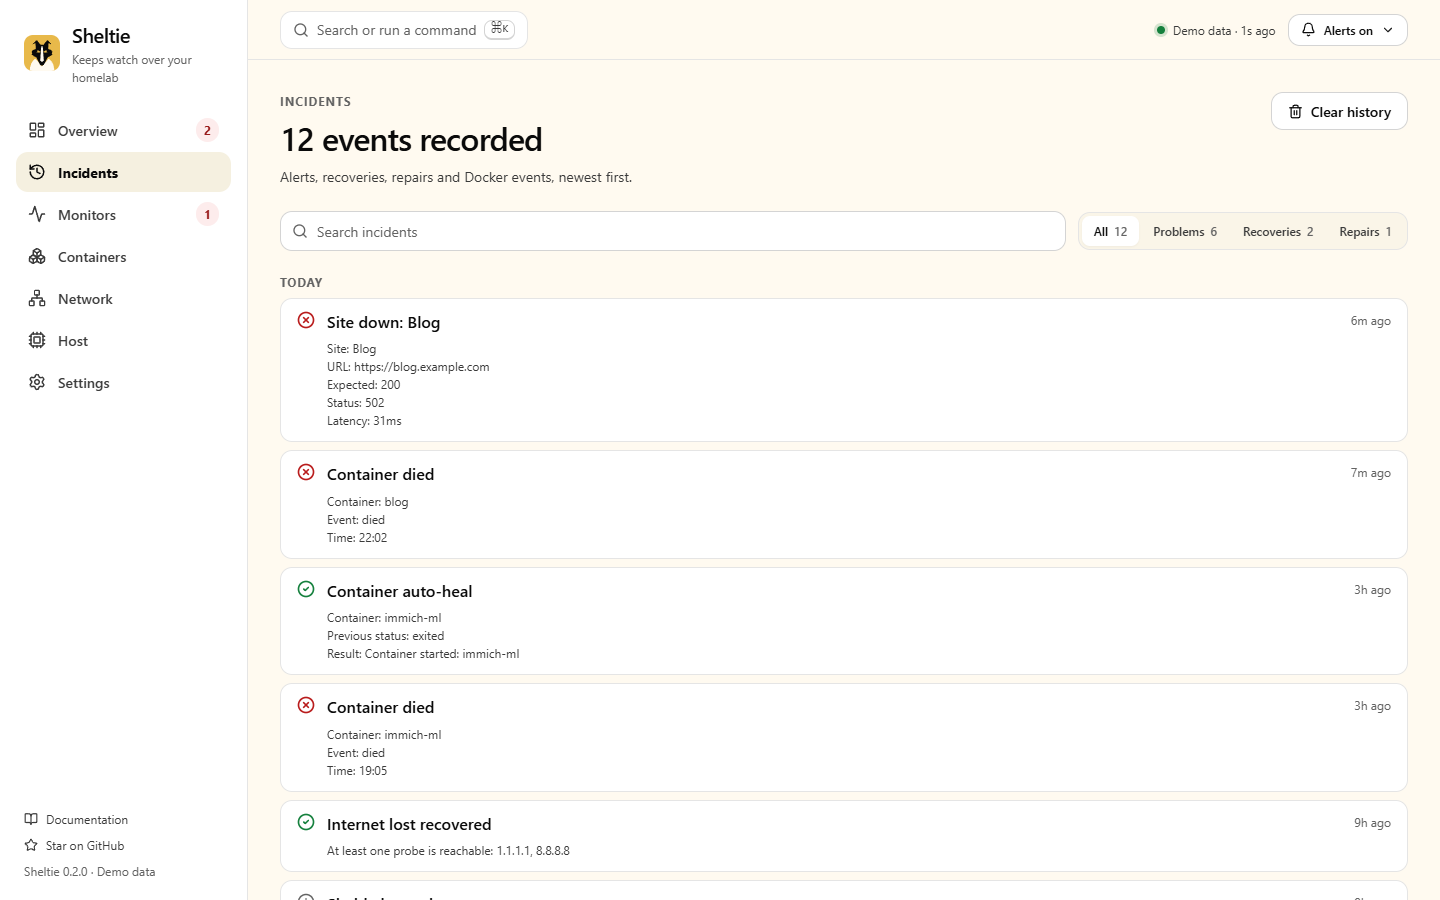Expand the Alerts on dropdown chevron

(1388, 30)
